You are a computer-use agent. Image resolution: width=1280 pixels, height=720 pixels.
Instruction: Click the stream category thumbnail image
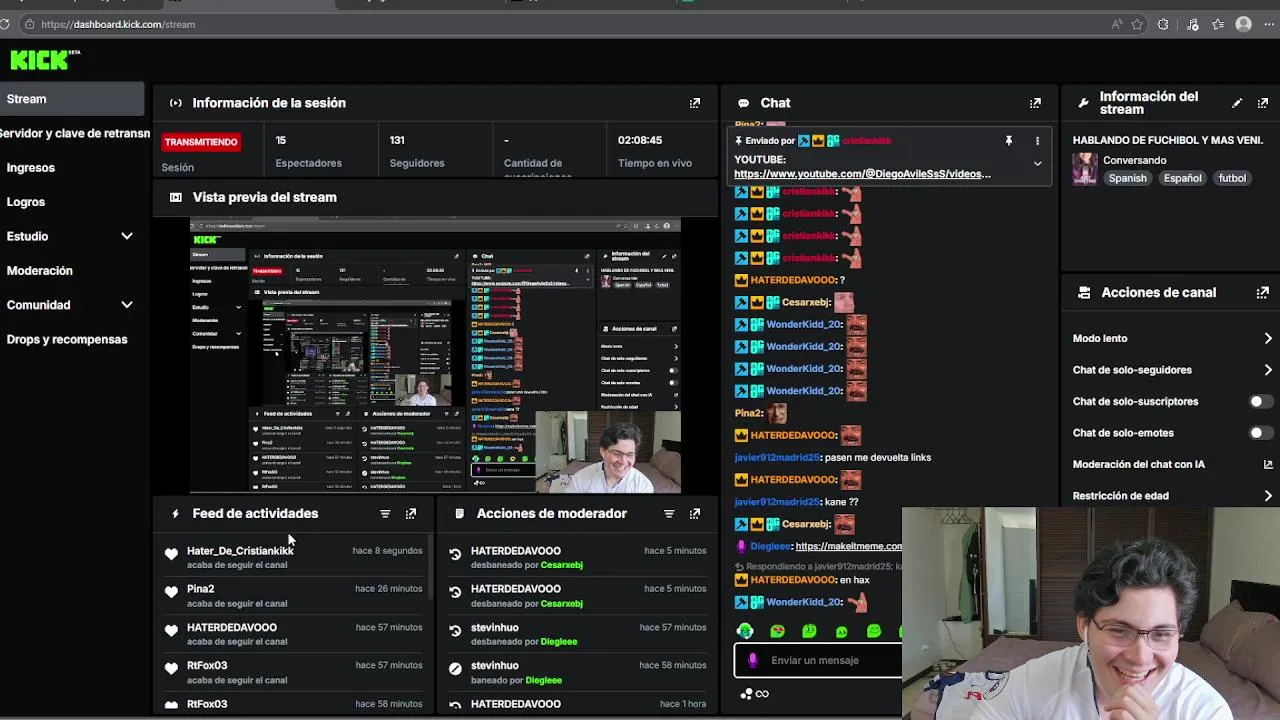pyautogui.click(x=1084, y=169)
